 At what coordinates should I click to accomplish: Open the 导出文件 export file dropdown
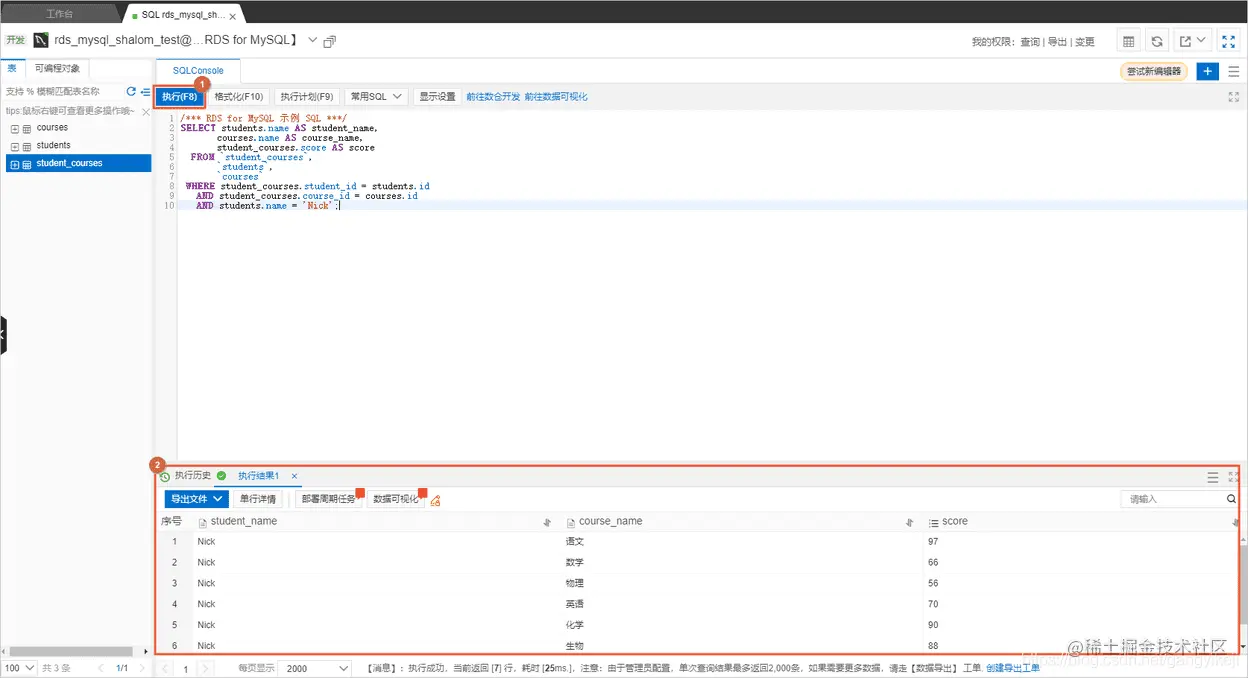pos(196,499)
